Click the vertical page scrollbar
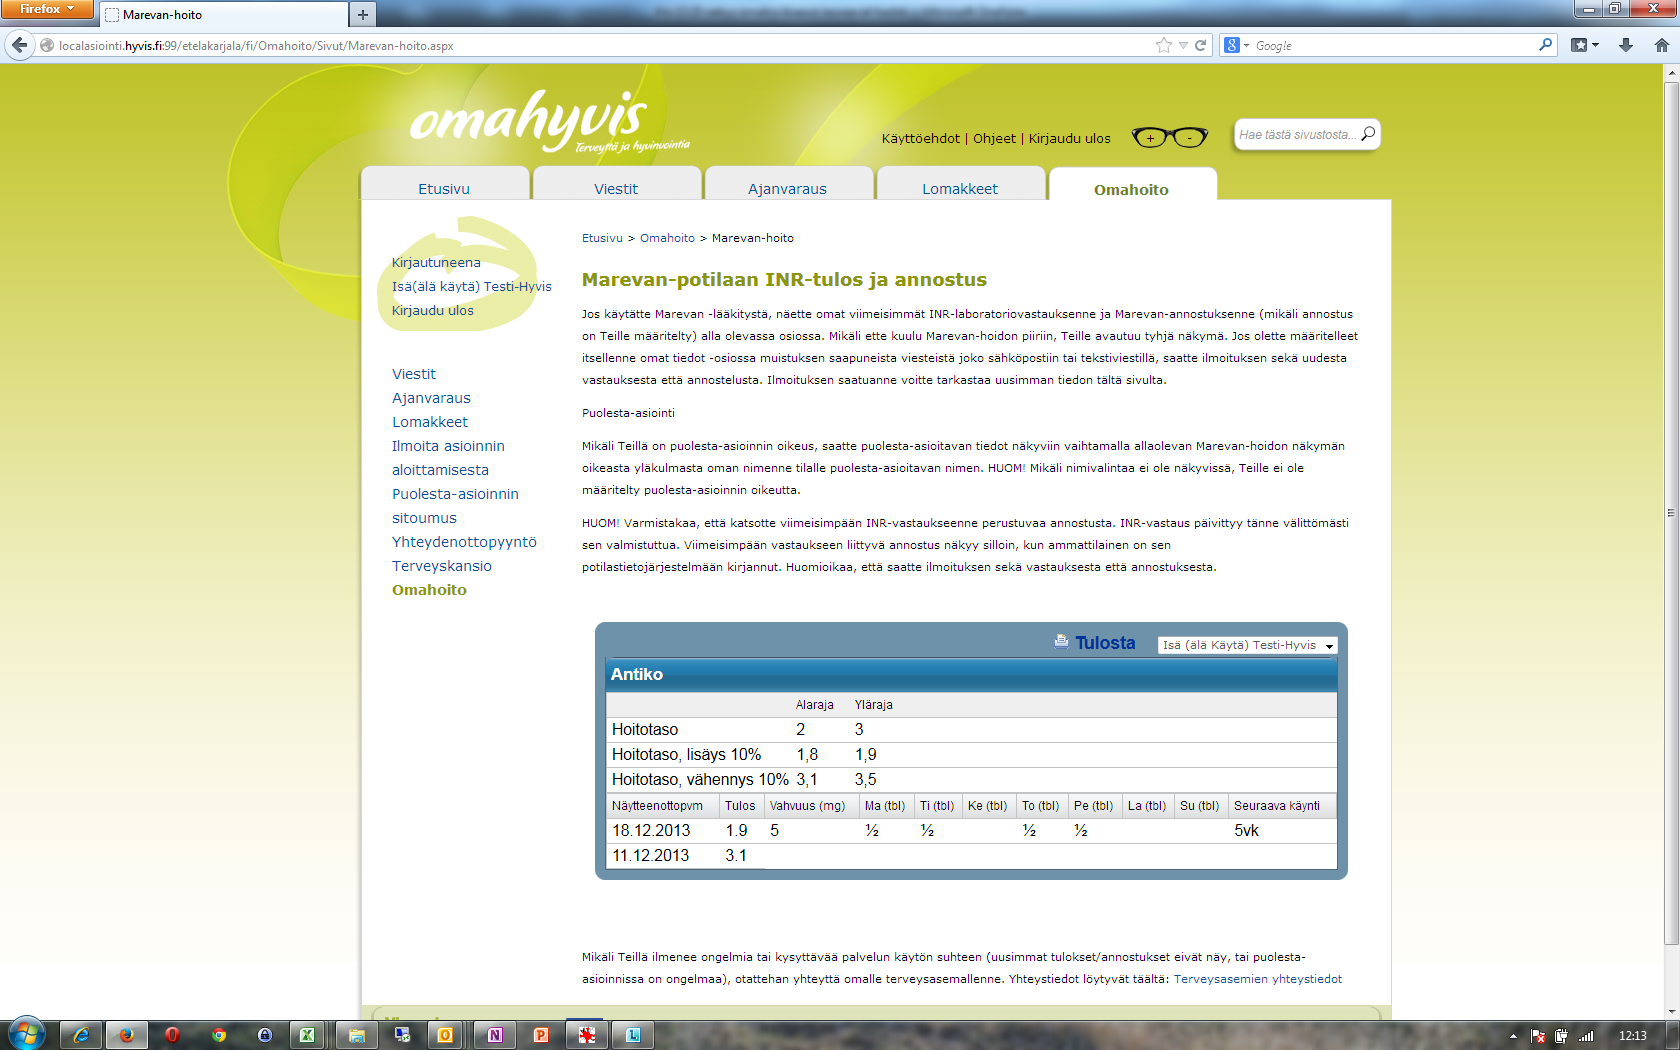Viewport: 1680px width, 1050px height. 1671,513
